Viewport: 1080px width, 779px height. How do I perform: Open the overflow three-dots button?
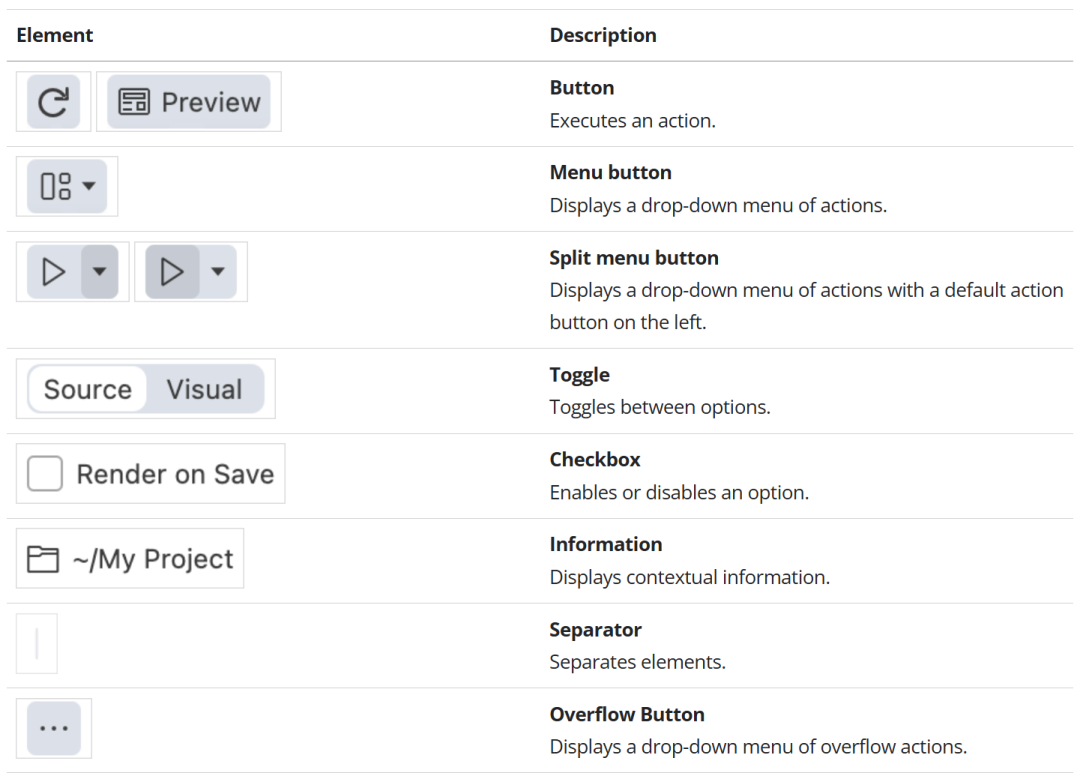click(54, 728)
